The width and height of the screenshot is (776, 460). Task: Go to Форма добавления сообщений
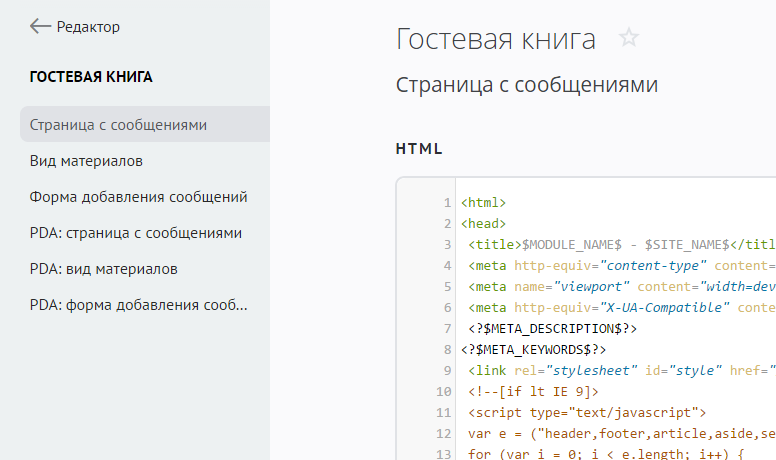tap(138, 197)
